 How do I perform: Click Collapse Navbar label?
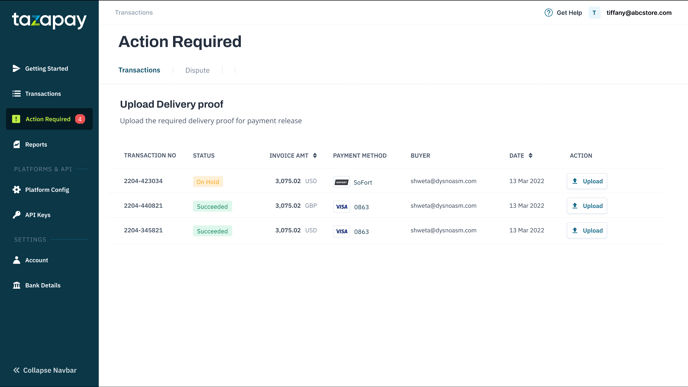point(50,370)
